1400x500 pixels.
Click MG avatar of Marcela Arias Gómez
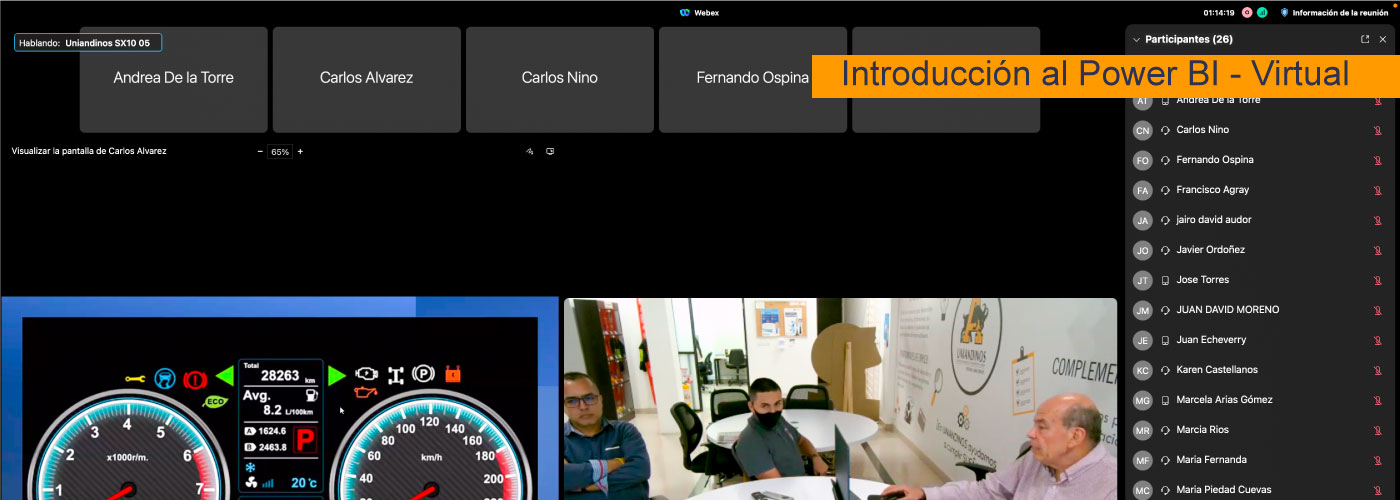coord(1143,400)
